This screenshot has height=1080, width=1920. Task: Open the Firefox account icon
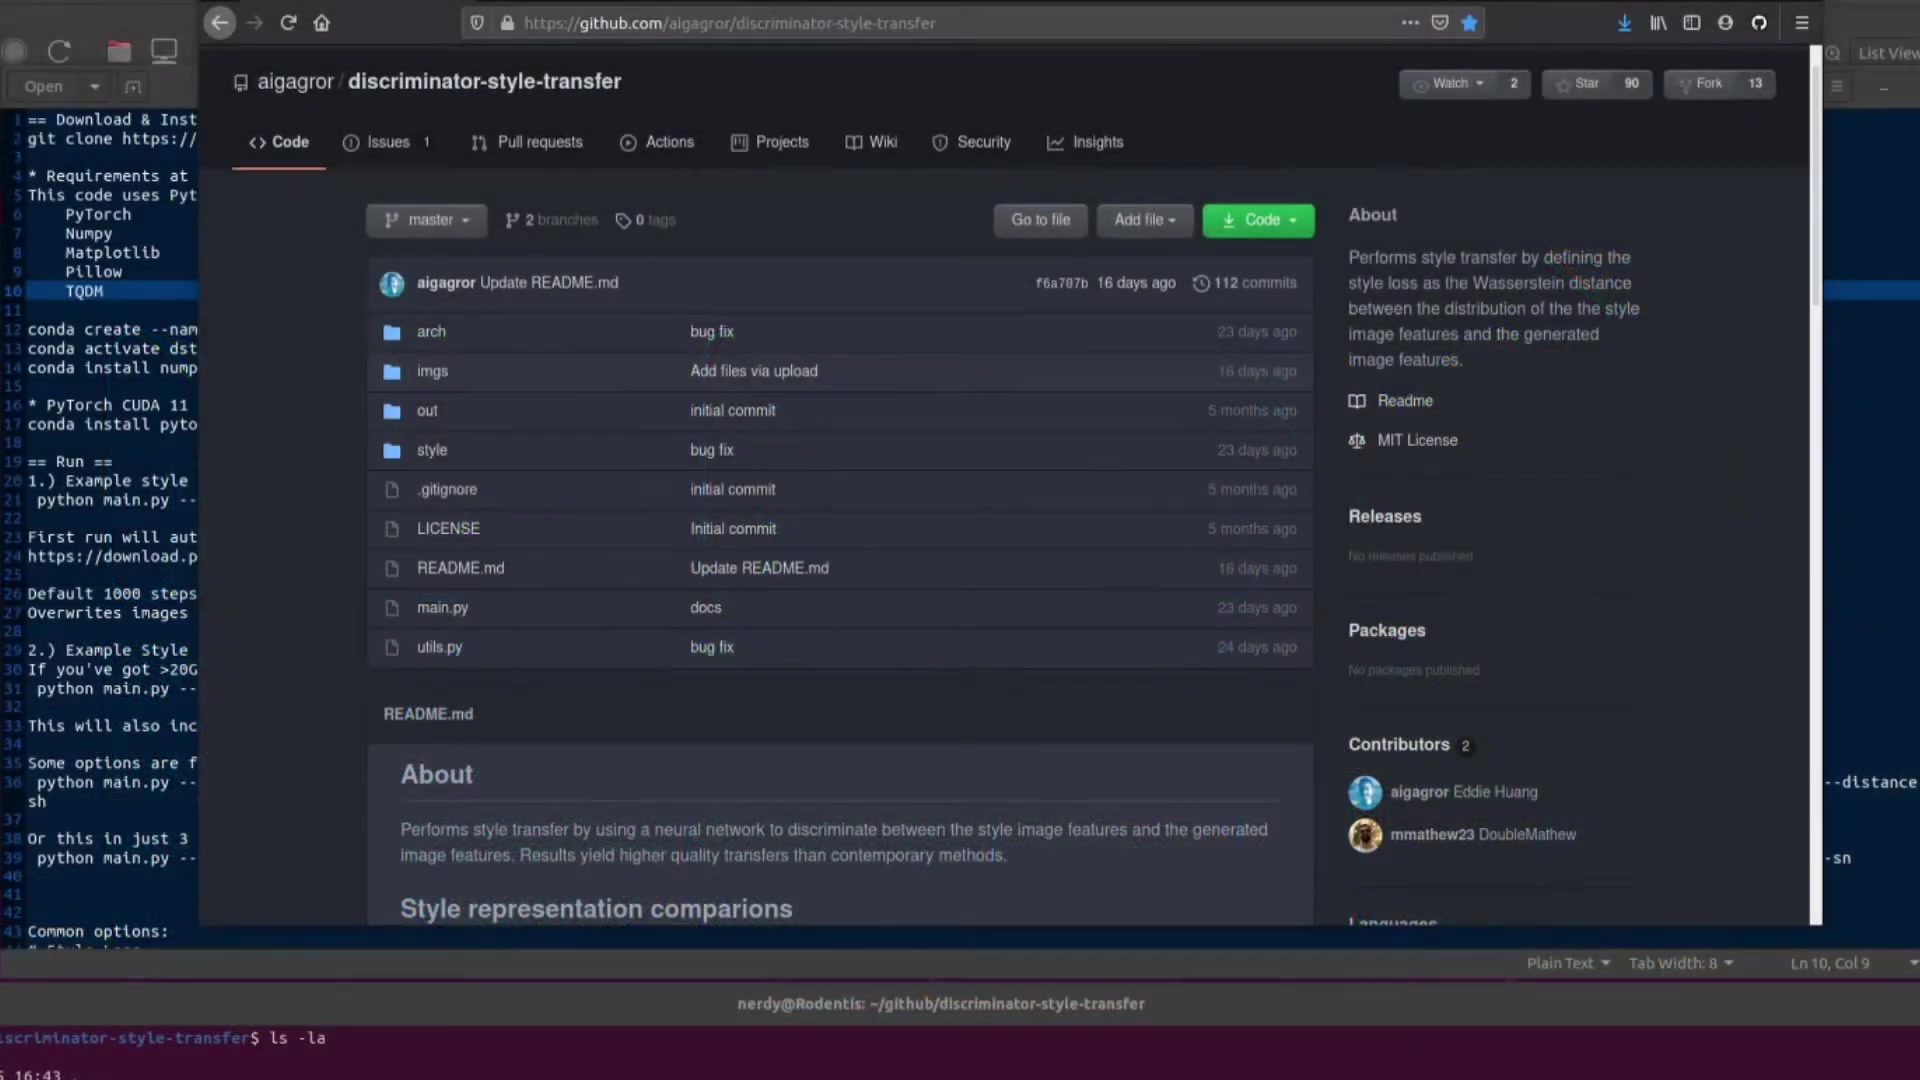1726,22
